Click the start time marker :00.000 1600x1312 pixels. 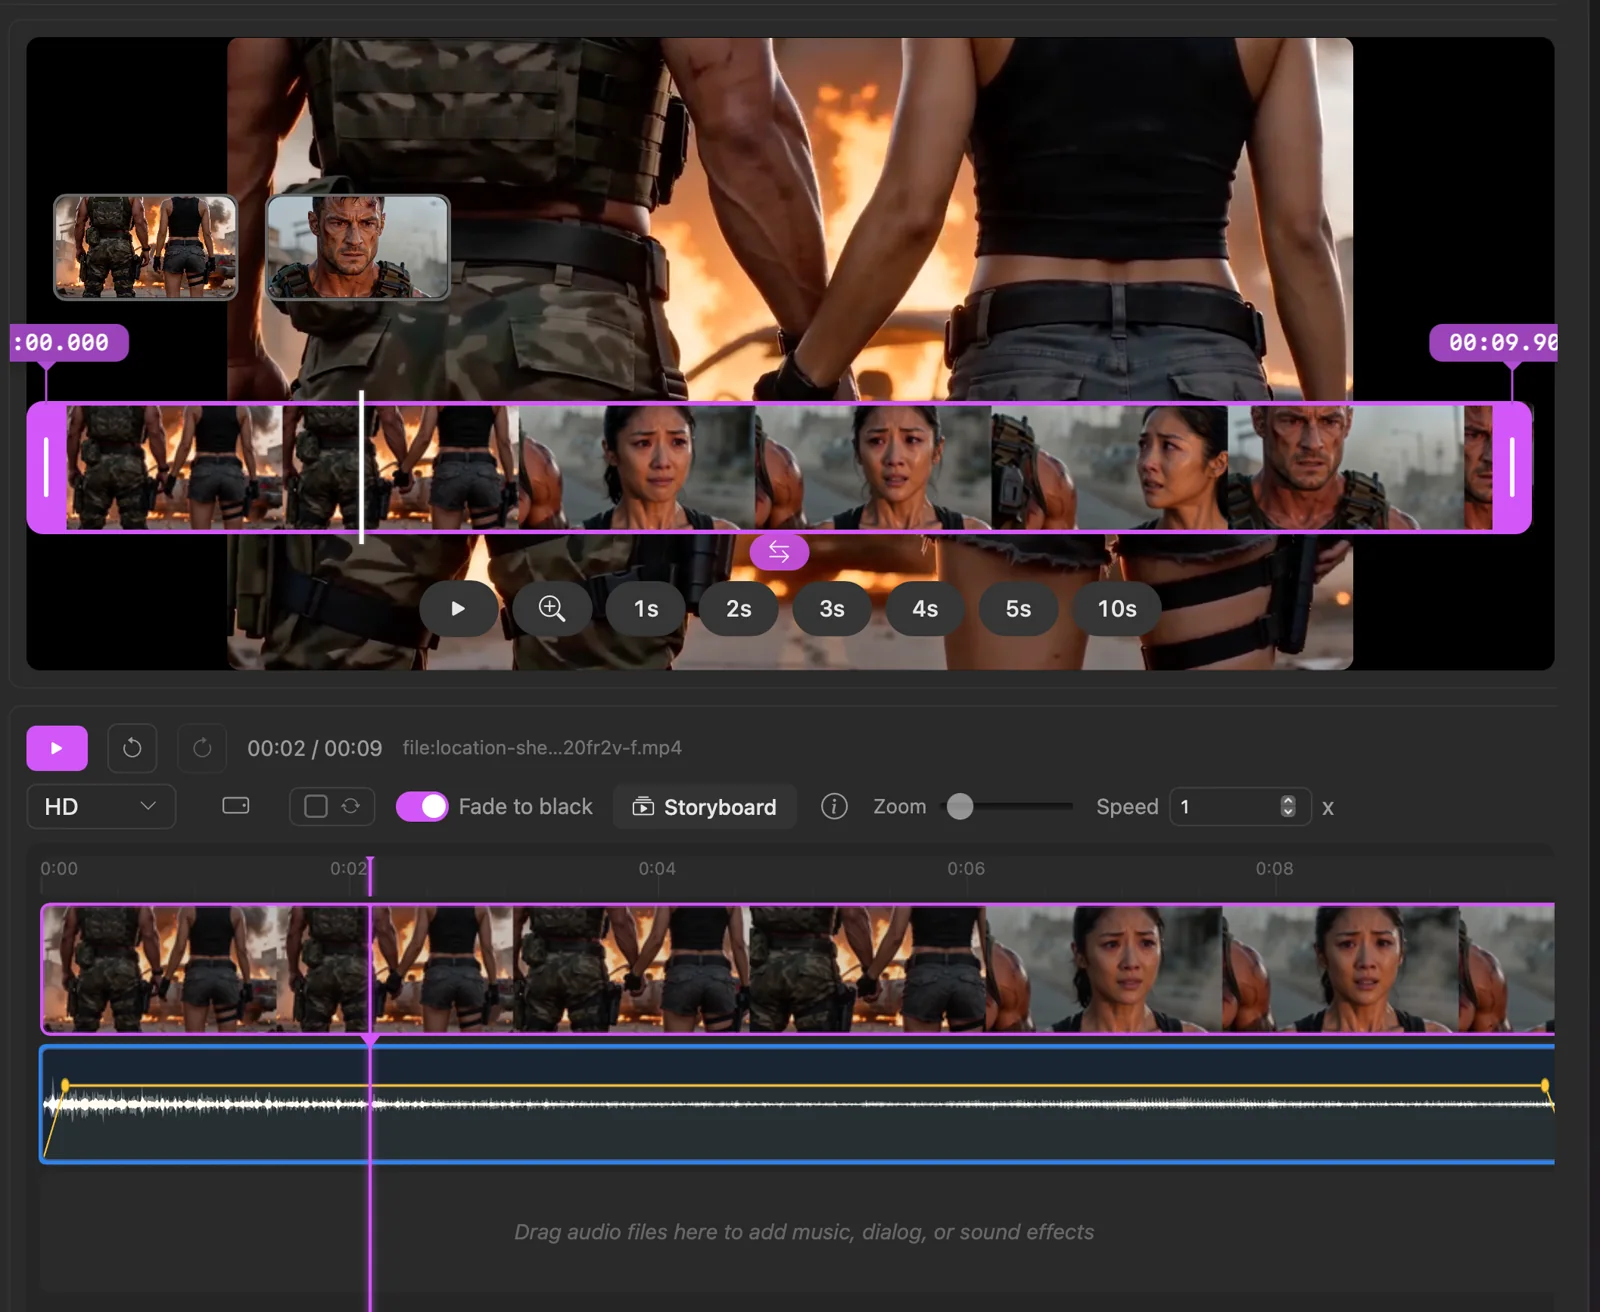coord(68,343)
